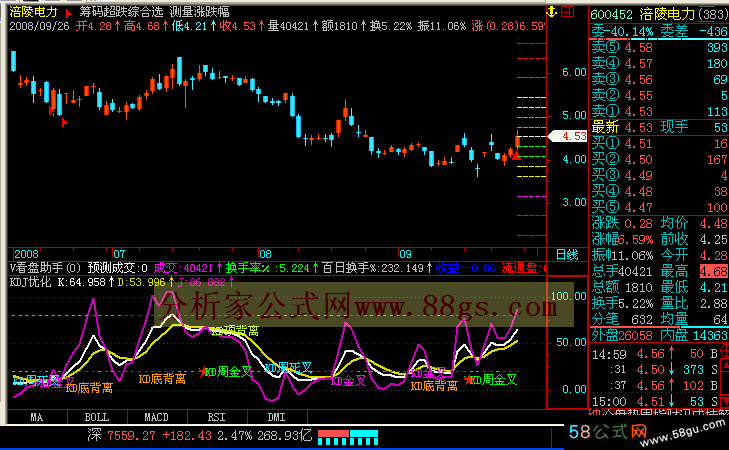
Task: Click V看盘助手 indicator title
Action: tap(45, 268)
